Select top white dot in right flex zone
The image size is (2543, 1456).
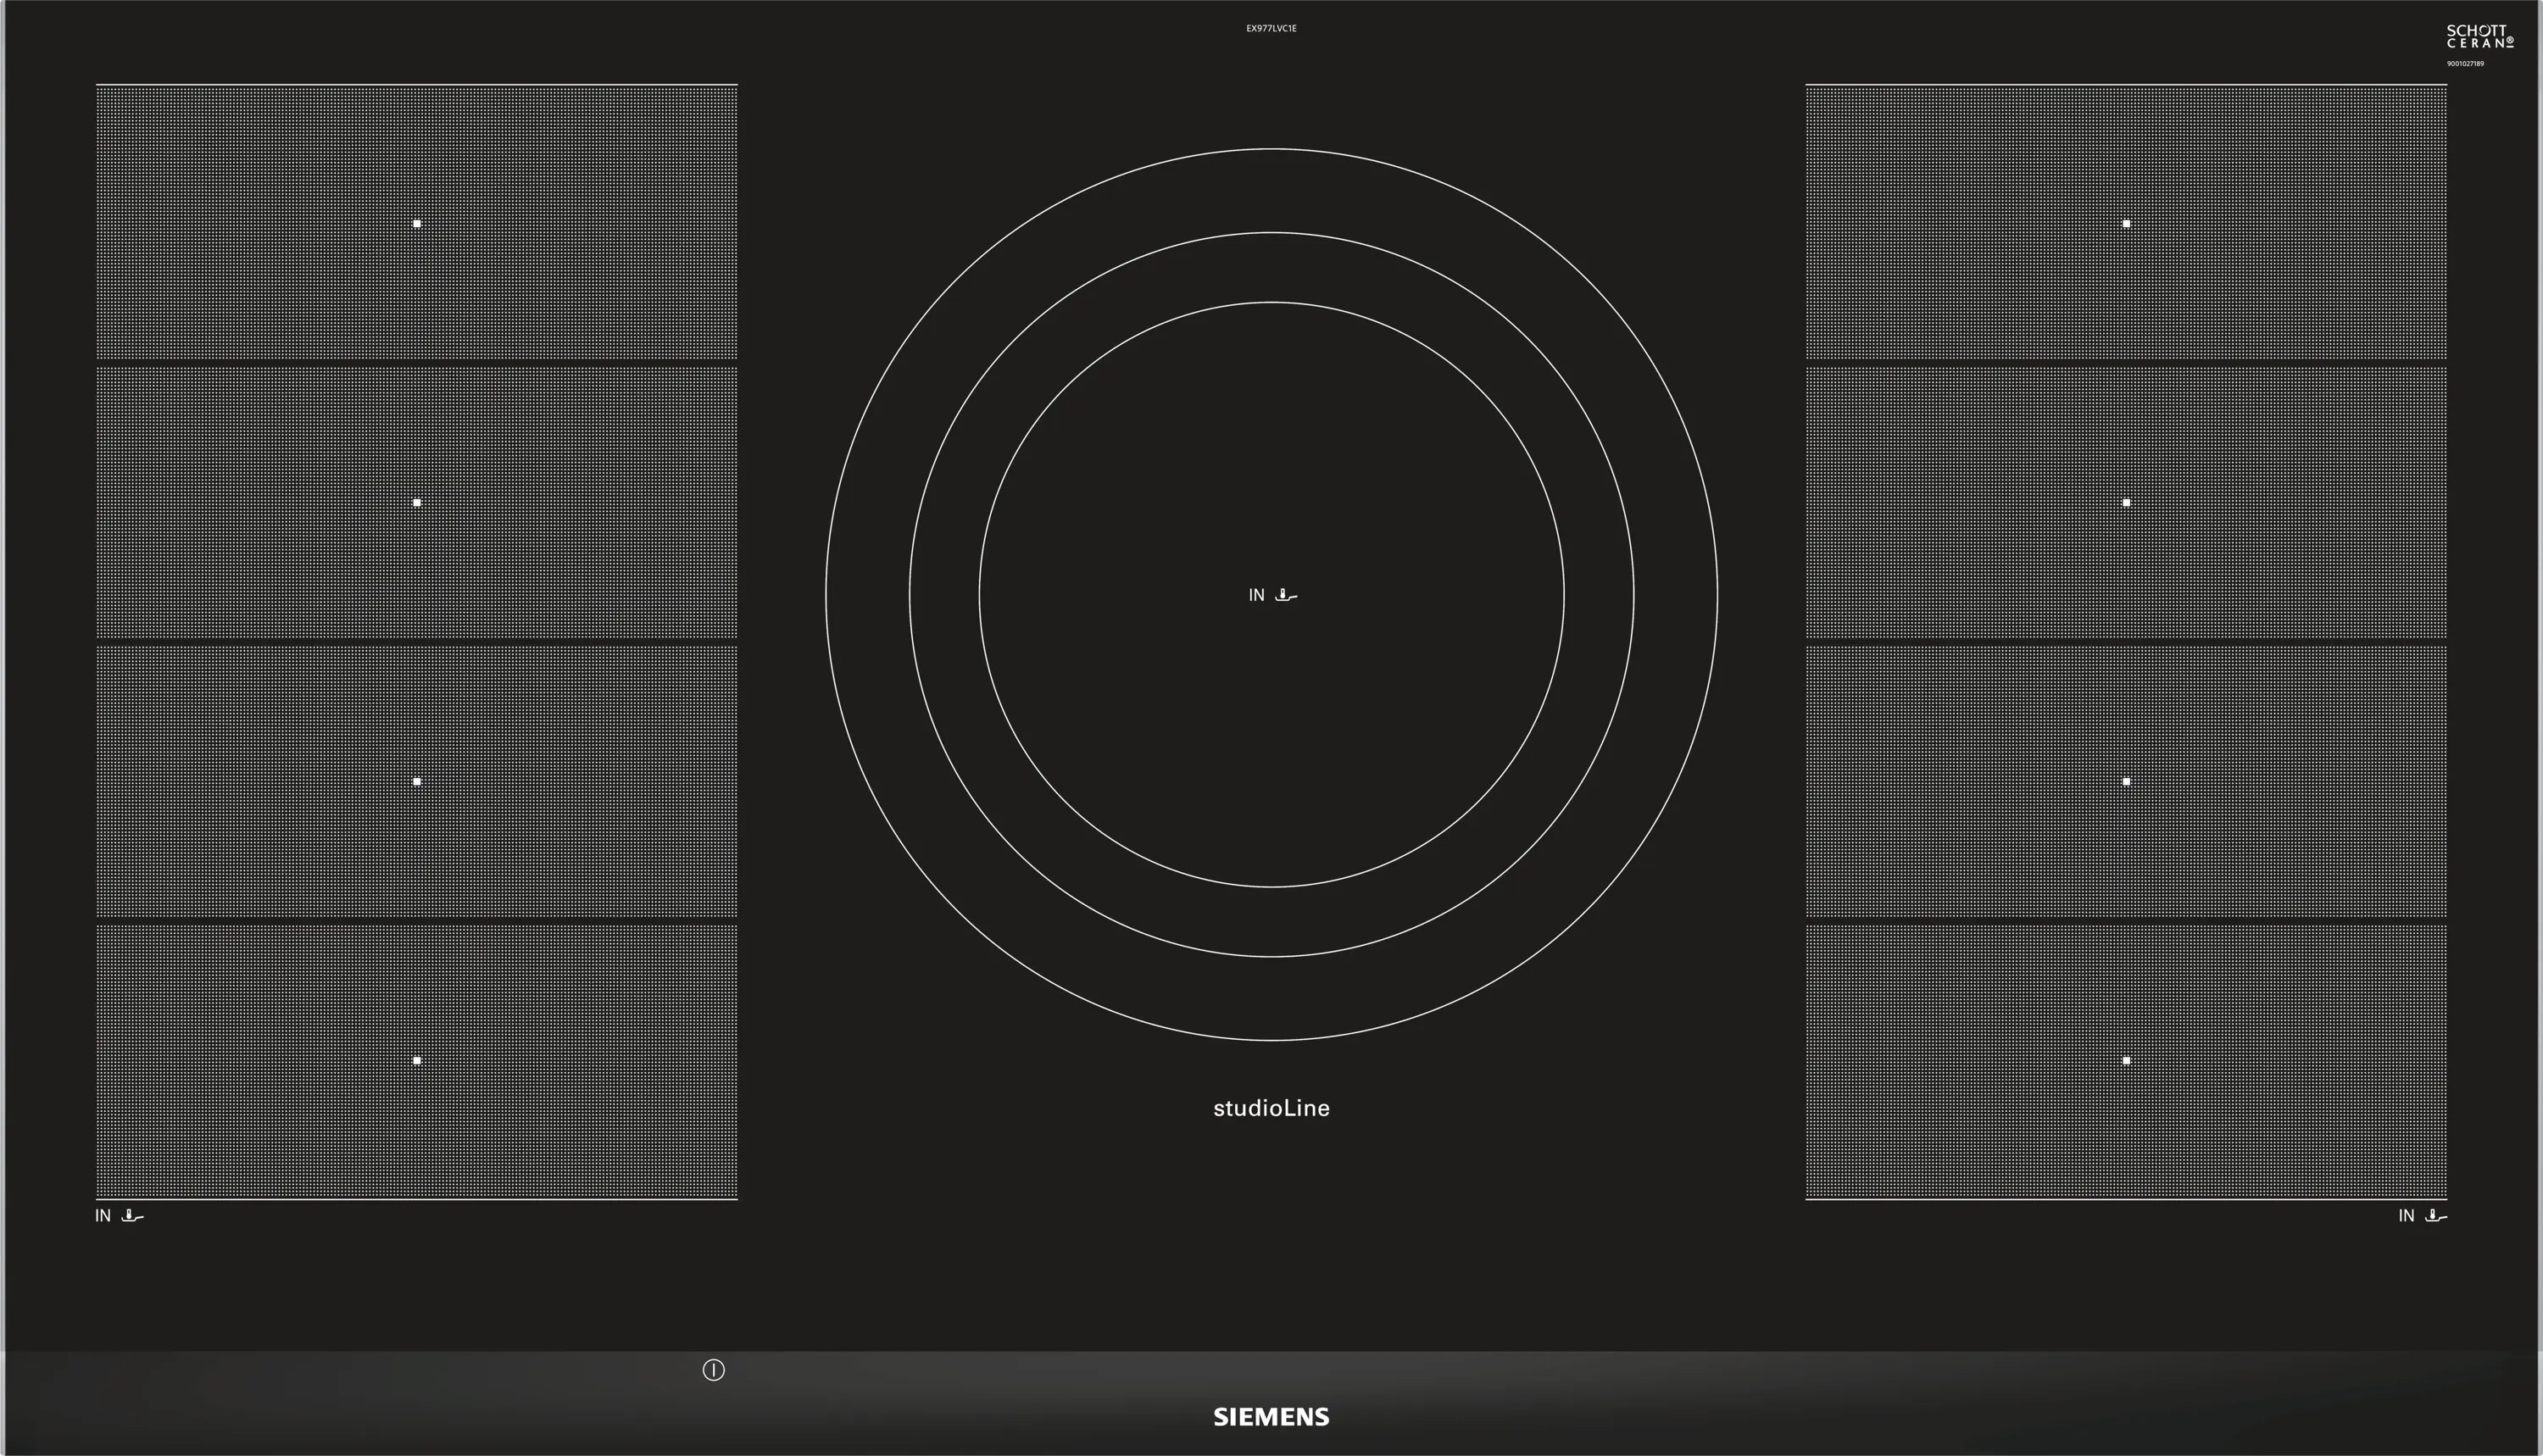point(2126,224)
